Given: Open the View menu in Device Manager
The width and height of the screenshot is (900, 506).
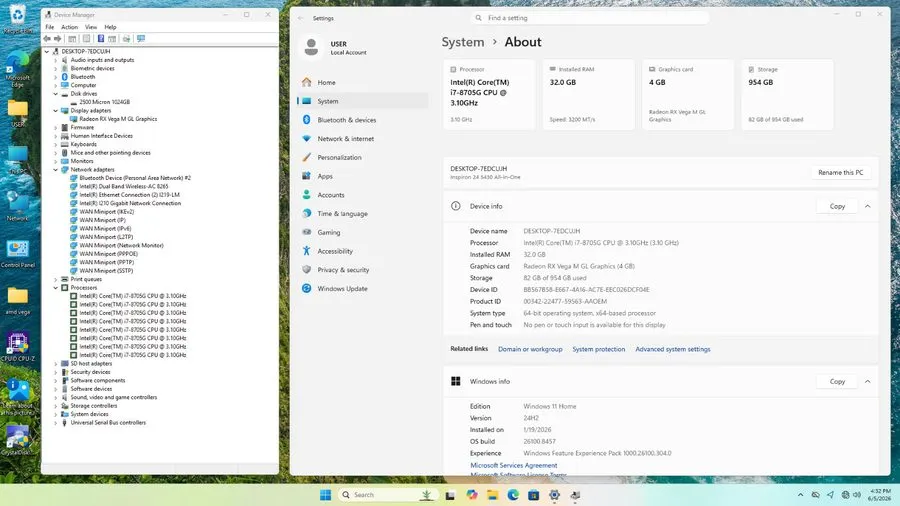Looking at the screenshot, I should point(91,27).
